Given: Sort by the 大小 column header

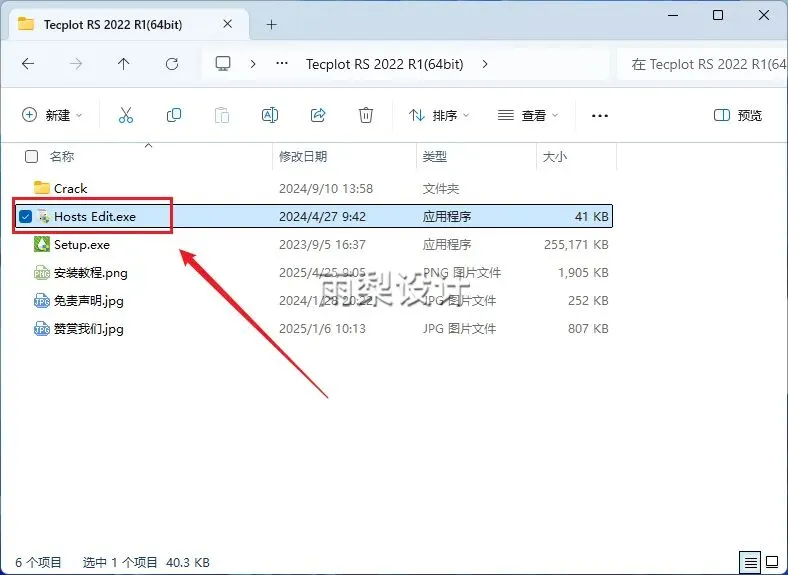Looking at the screenshot, I should (555, 157).
